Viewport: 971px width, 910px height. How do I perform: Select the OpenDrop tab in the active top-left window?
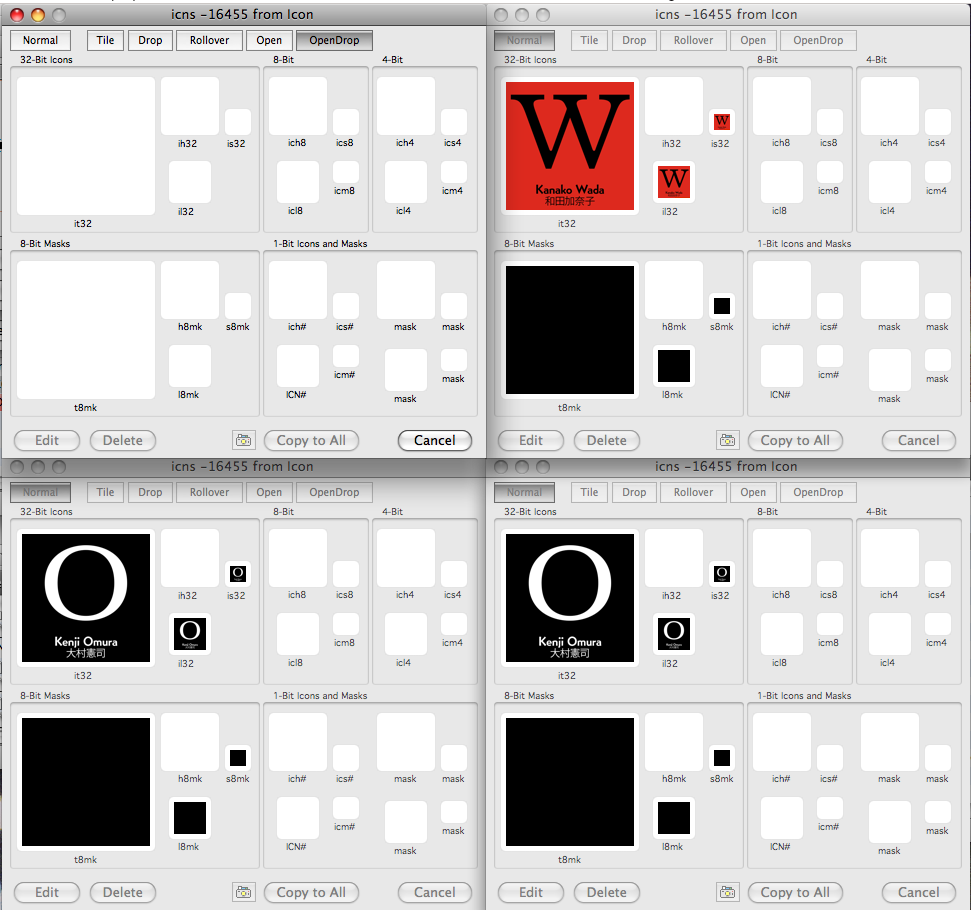(334, 40)
